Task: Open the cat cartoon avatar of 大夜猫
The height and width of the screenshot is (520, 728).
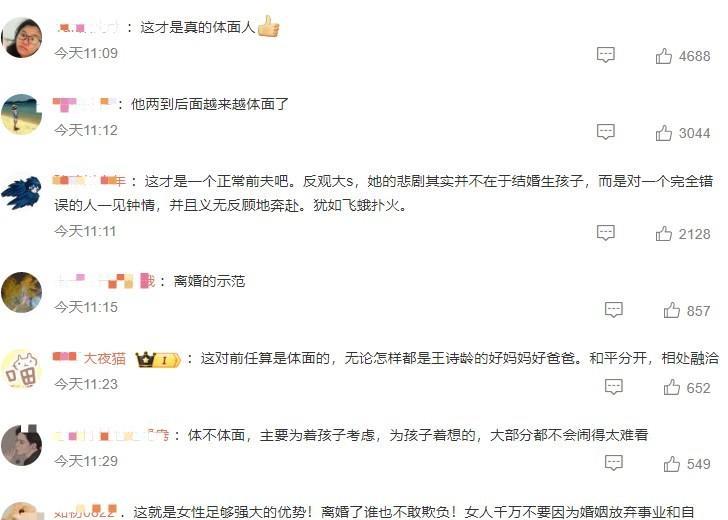Action: tap(22, 370)
